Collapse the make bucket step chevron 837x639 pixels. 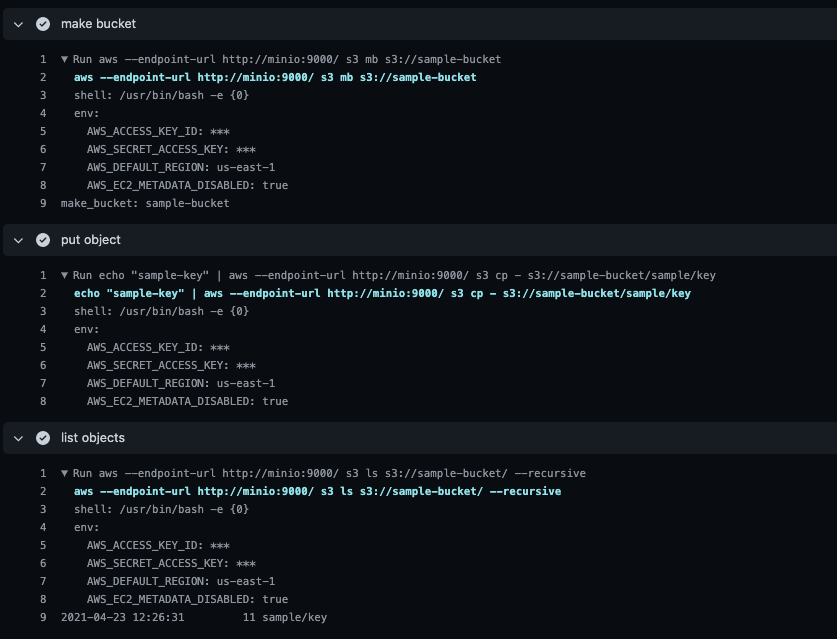pyautogui.click(x=19, y=24)
